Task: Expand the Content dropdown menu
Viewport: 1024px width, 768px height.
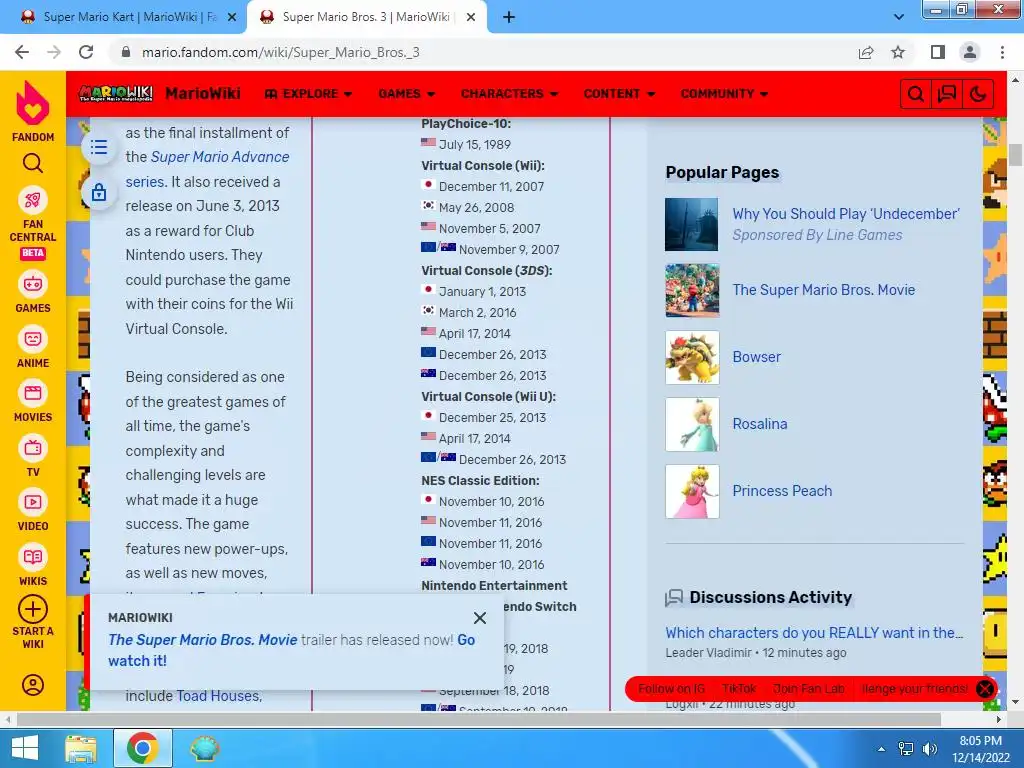Action: (x=619, y=94)
